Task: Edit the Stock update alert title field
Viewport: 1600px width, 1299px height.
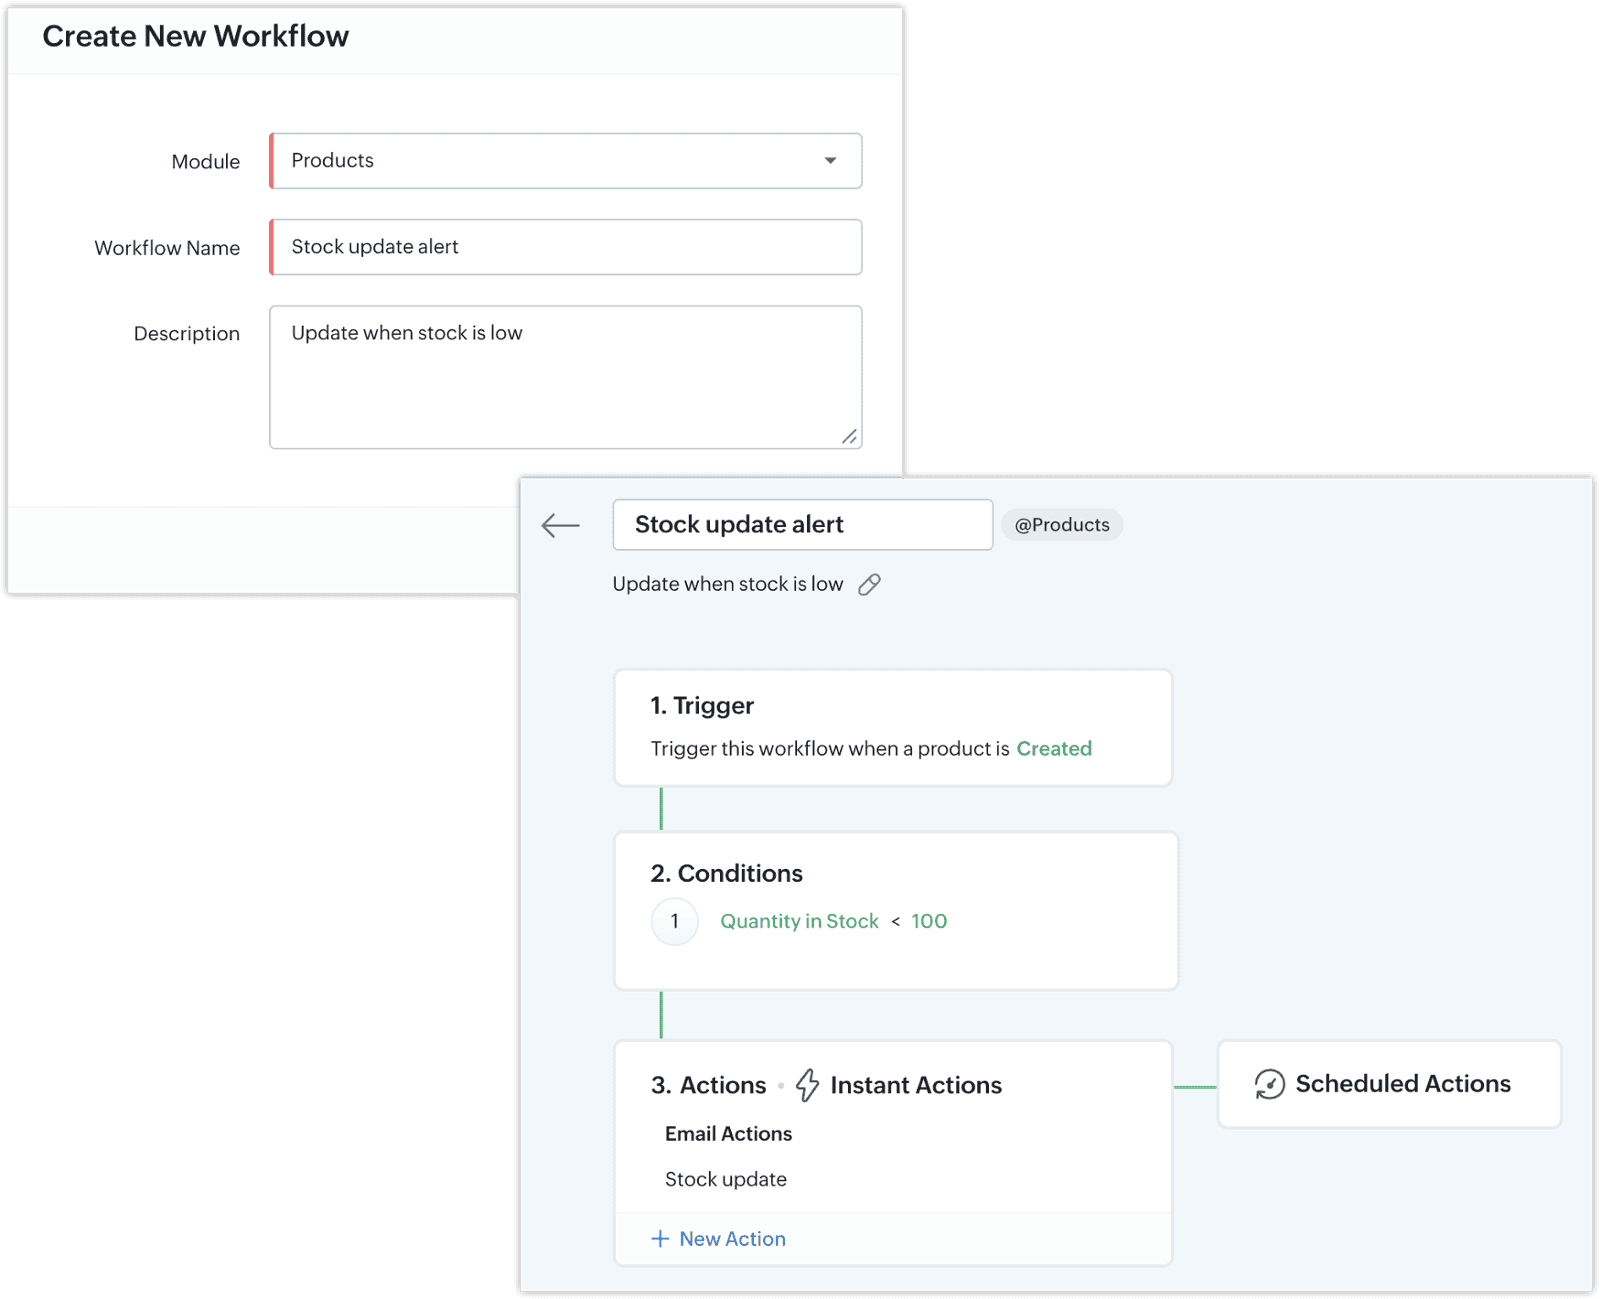Action: [x=802, y=525]
